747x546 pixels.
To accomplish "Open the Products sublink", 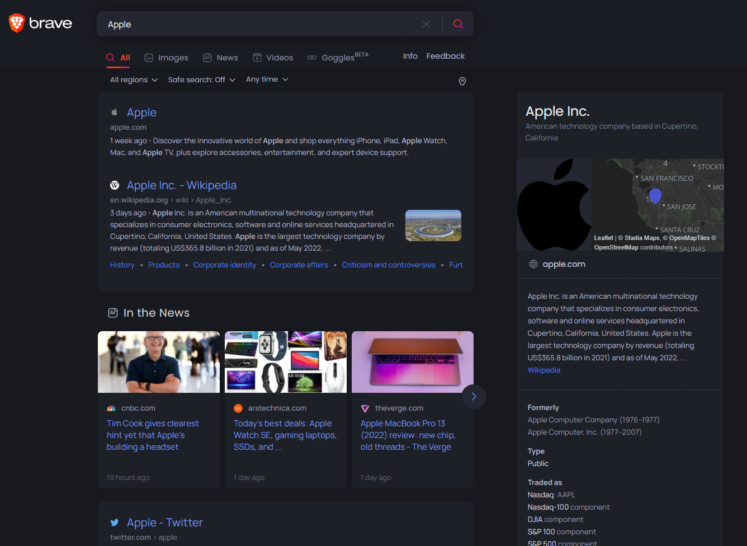I will (x=164, y=265).
